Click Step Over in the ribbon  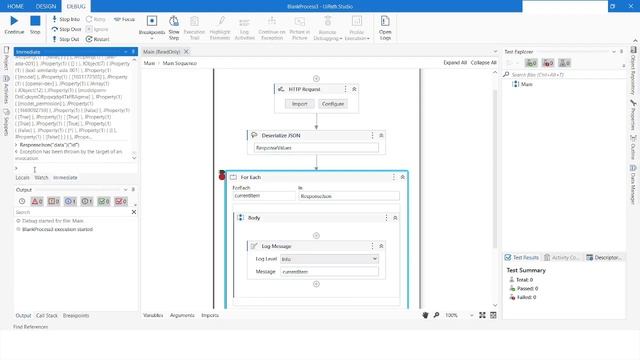[x=66, y=29]
